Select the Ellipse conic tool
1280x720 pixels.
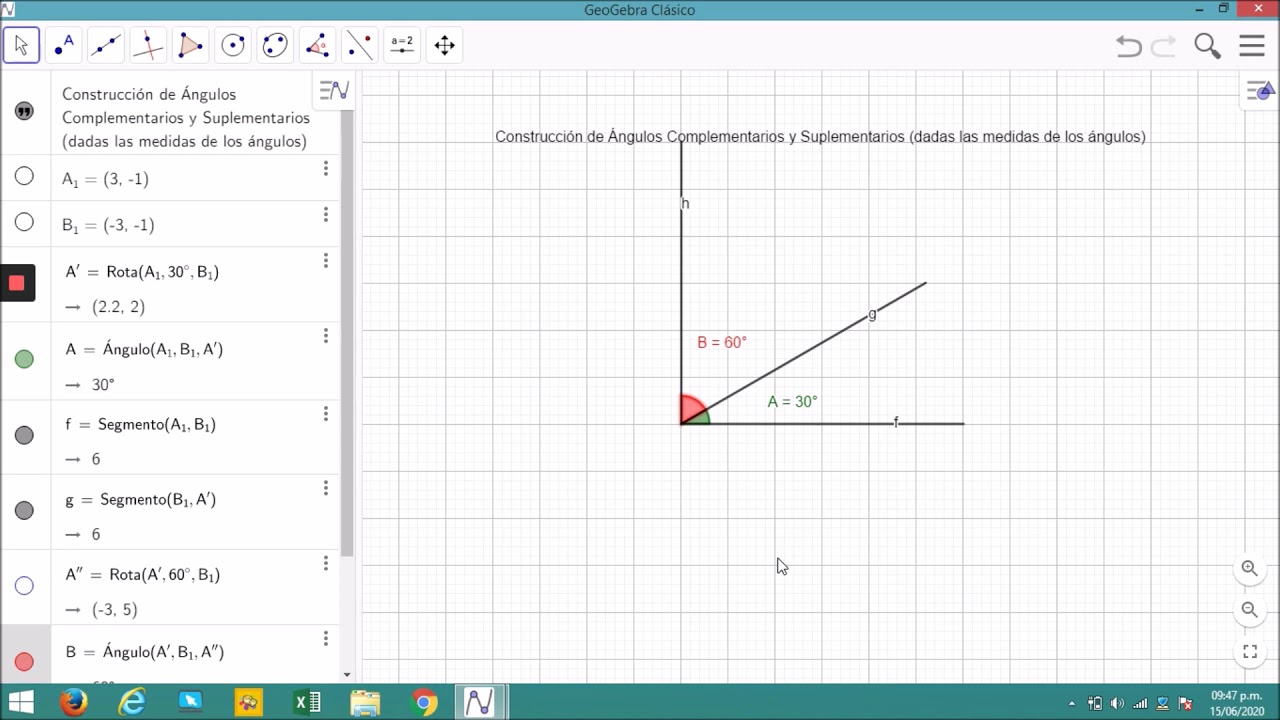coord(275,45)
